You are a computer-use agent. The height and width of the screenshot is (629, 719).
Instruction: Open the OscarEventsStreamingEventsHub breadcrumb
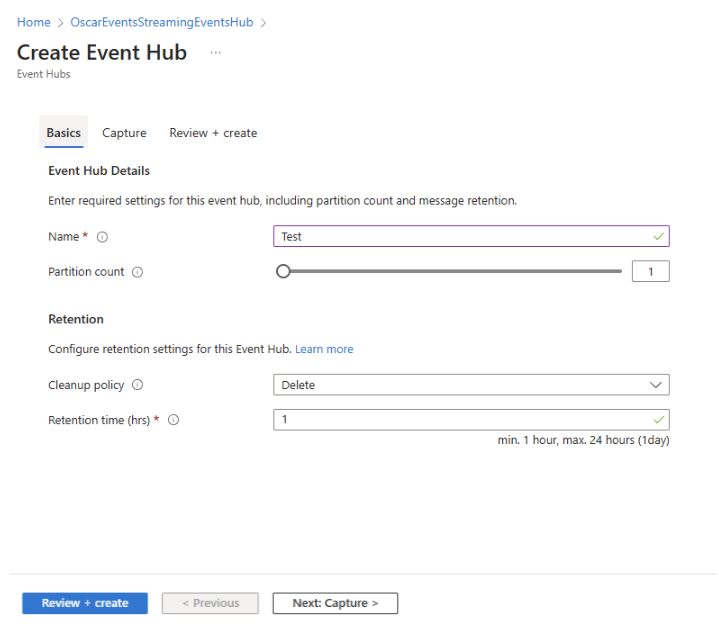point(161,22)
